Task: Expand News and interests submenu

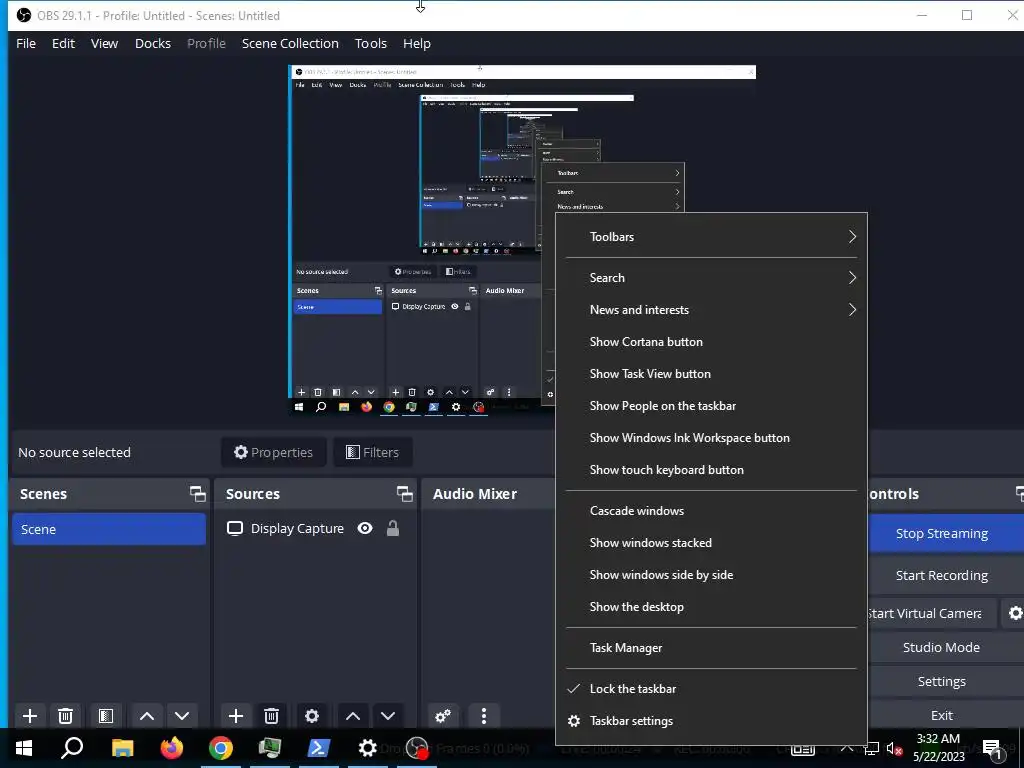Action: (711, 310)
